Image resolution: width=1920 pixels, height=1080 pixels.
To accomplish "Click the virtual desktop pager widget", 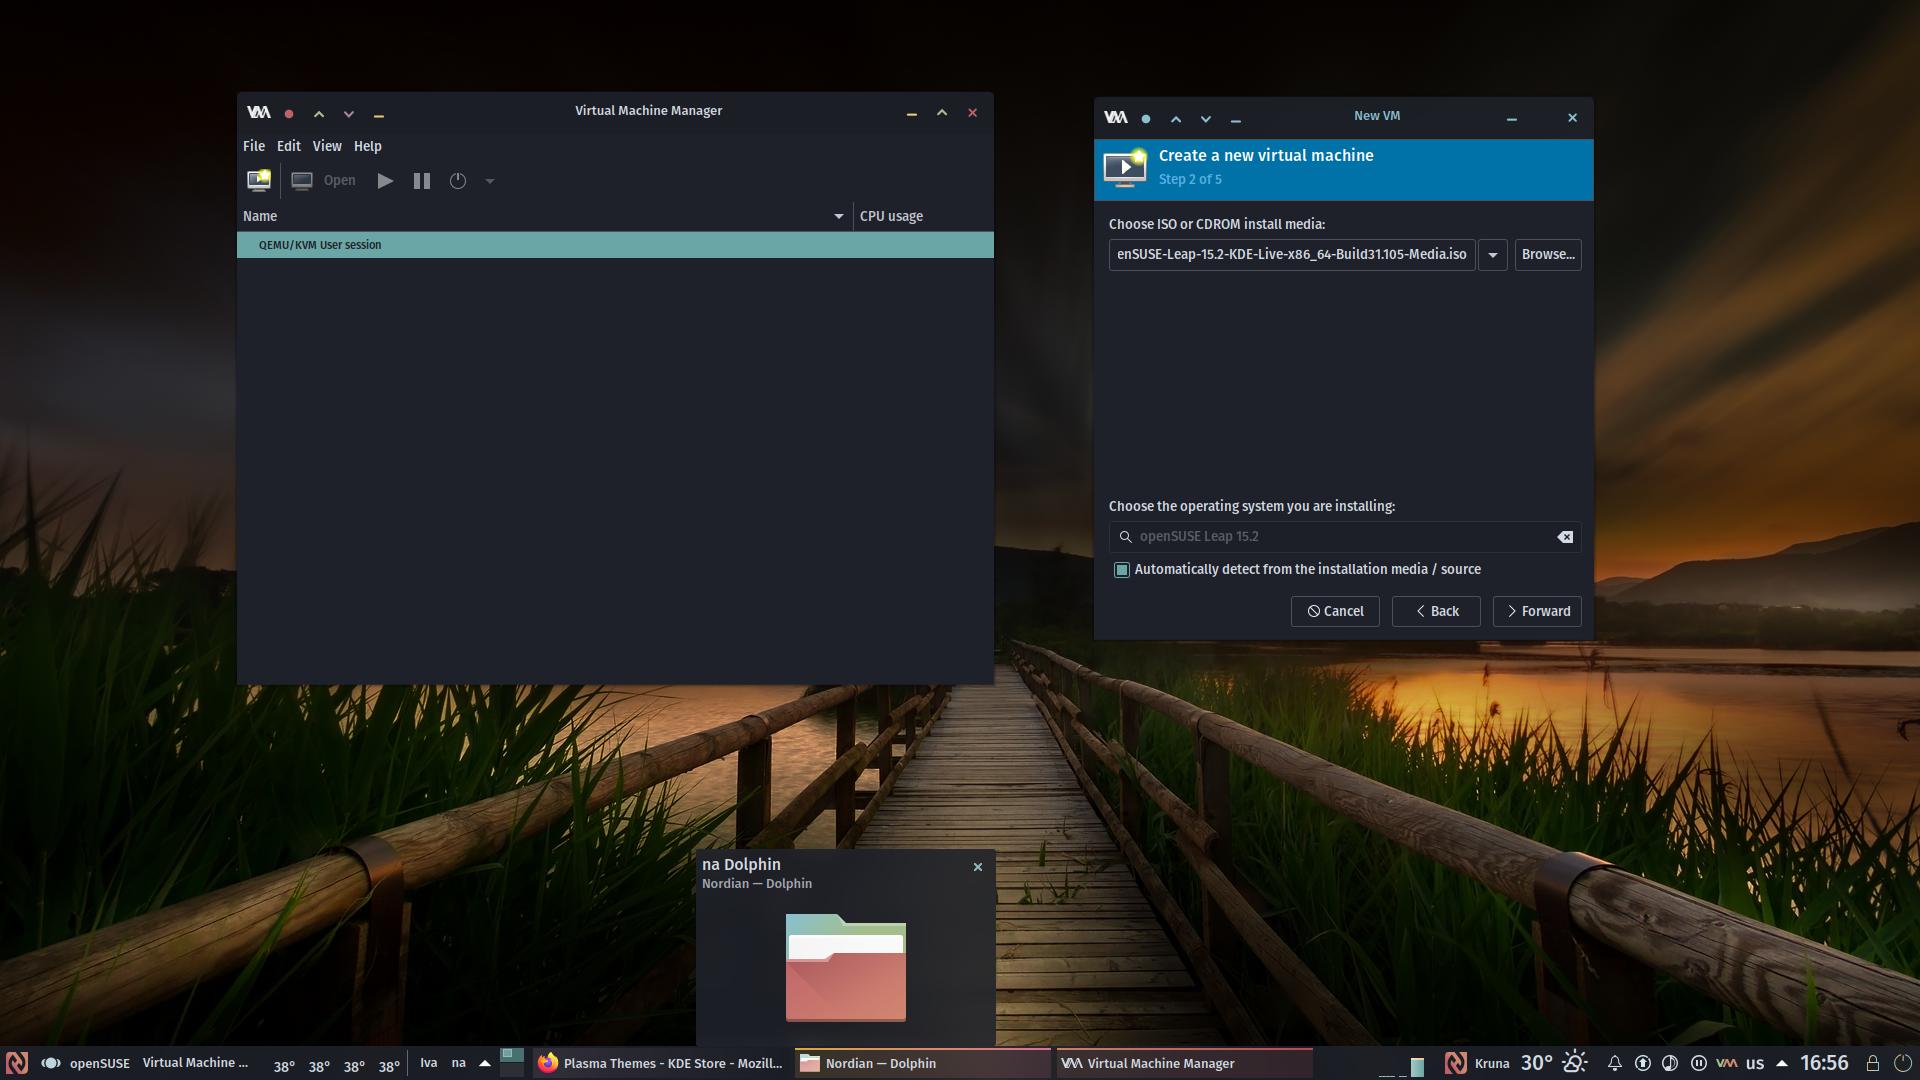I will [x=512, y=1062].
